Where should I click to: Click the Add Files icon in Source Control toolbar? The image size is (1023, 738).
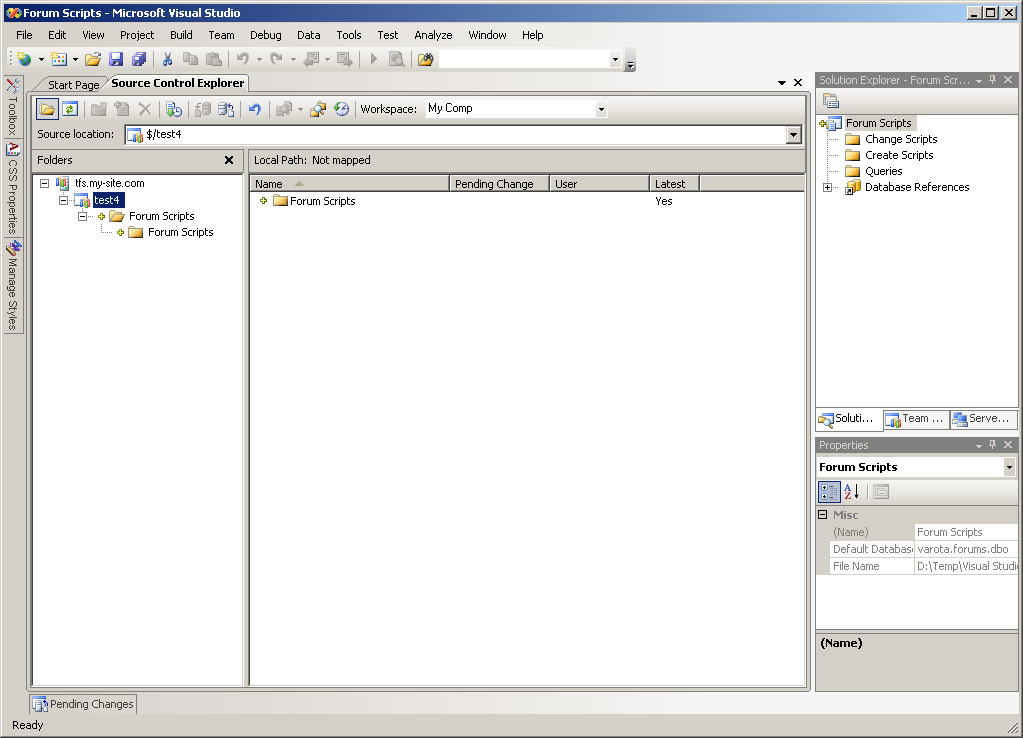(121, 109)
